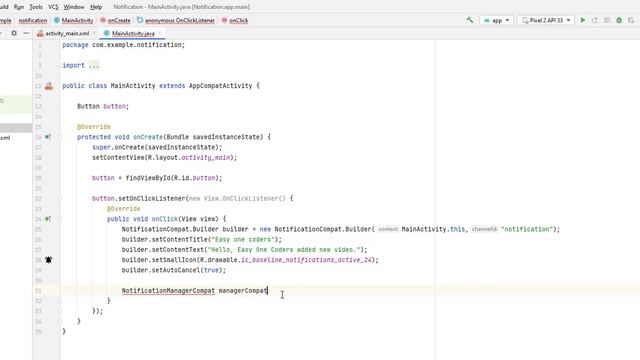Click the MainActivity breadcrumb

(77, 20)
